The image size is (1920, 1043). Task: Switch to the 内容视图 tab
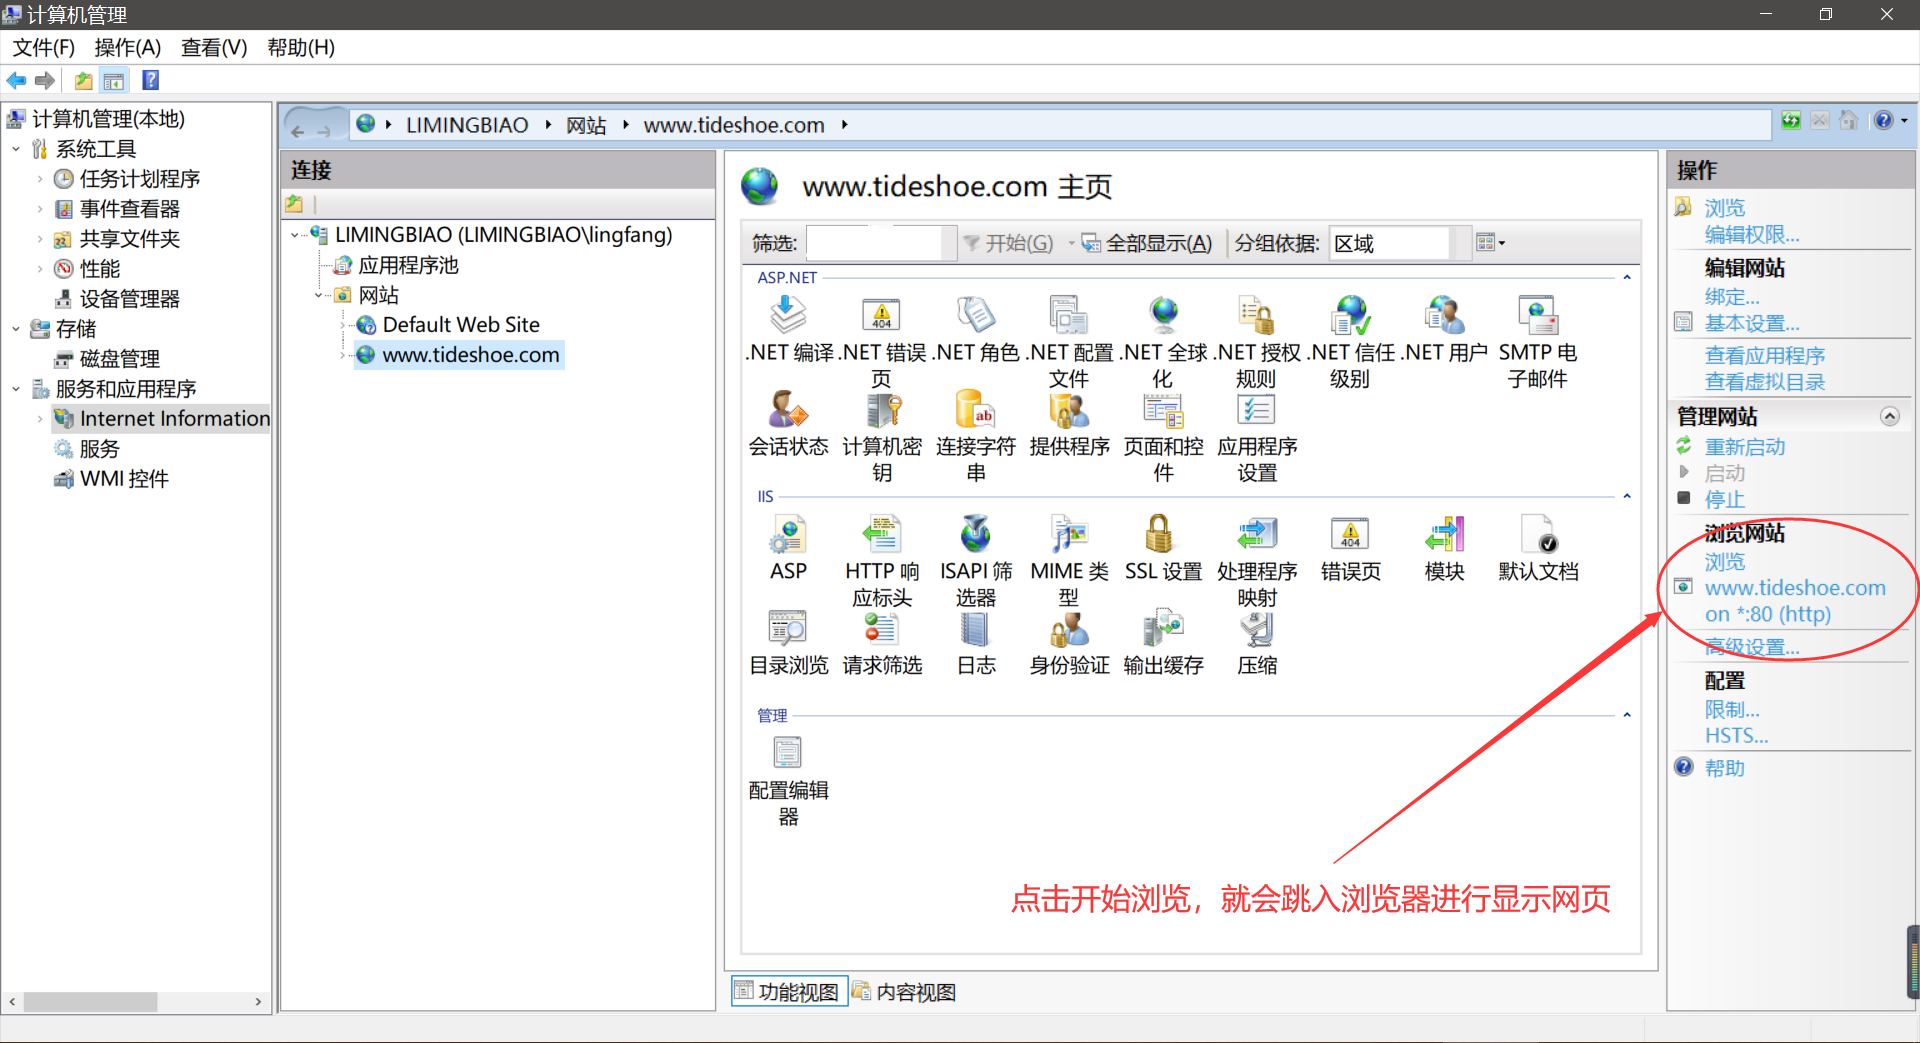point(904,992)
